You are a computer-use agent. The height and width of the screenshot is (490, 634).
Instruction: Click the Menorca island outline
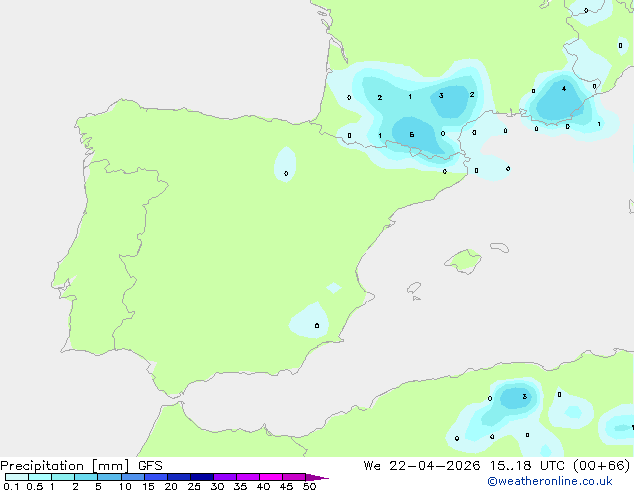500,247
